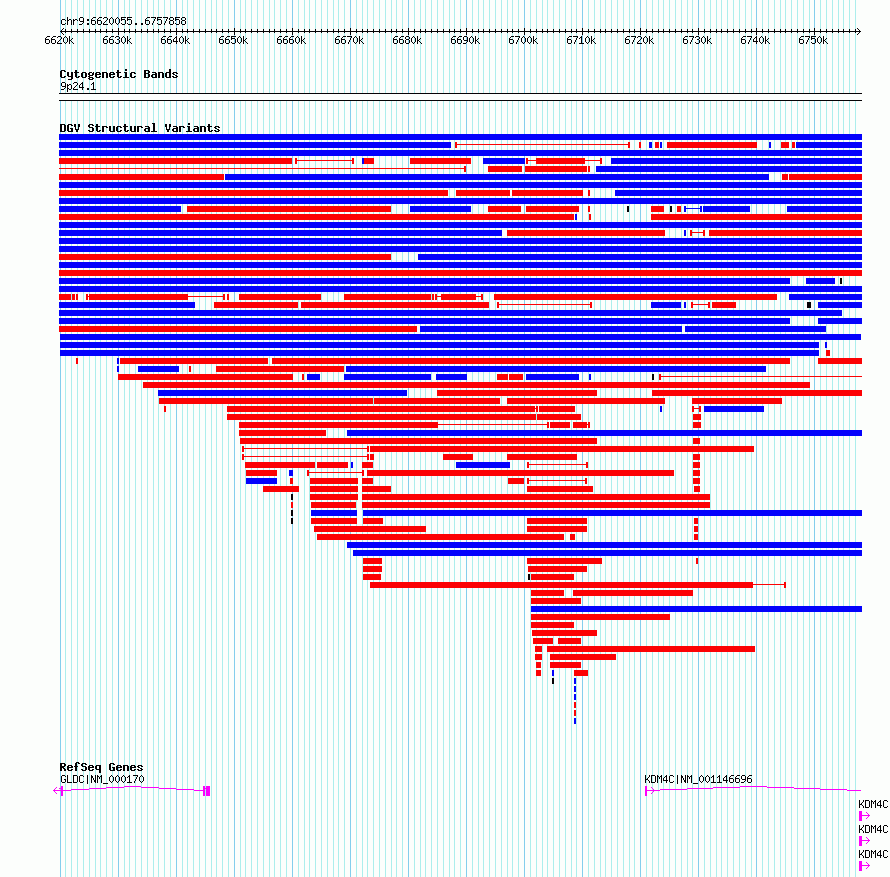Click the lowest small variant mark in DGV track
Screen dimensions: 890x877
coord(575,721)
